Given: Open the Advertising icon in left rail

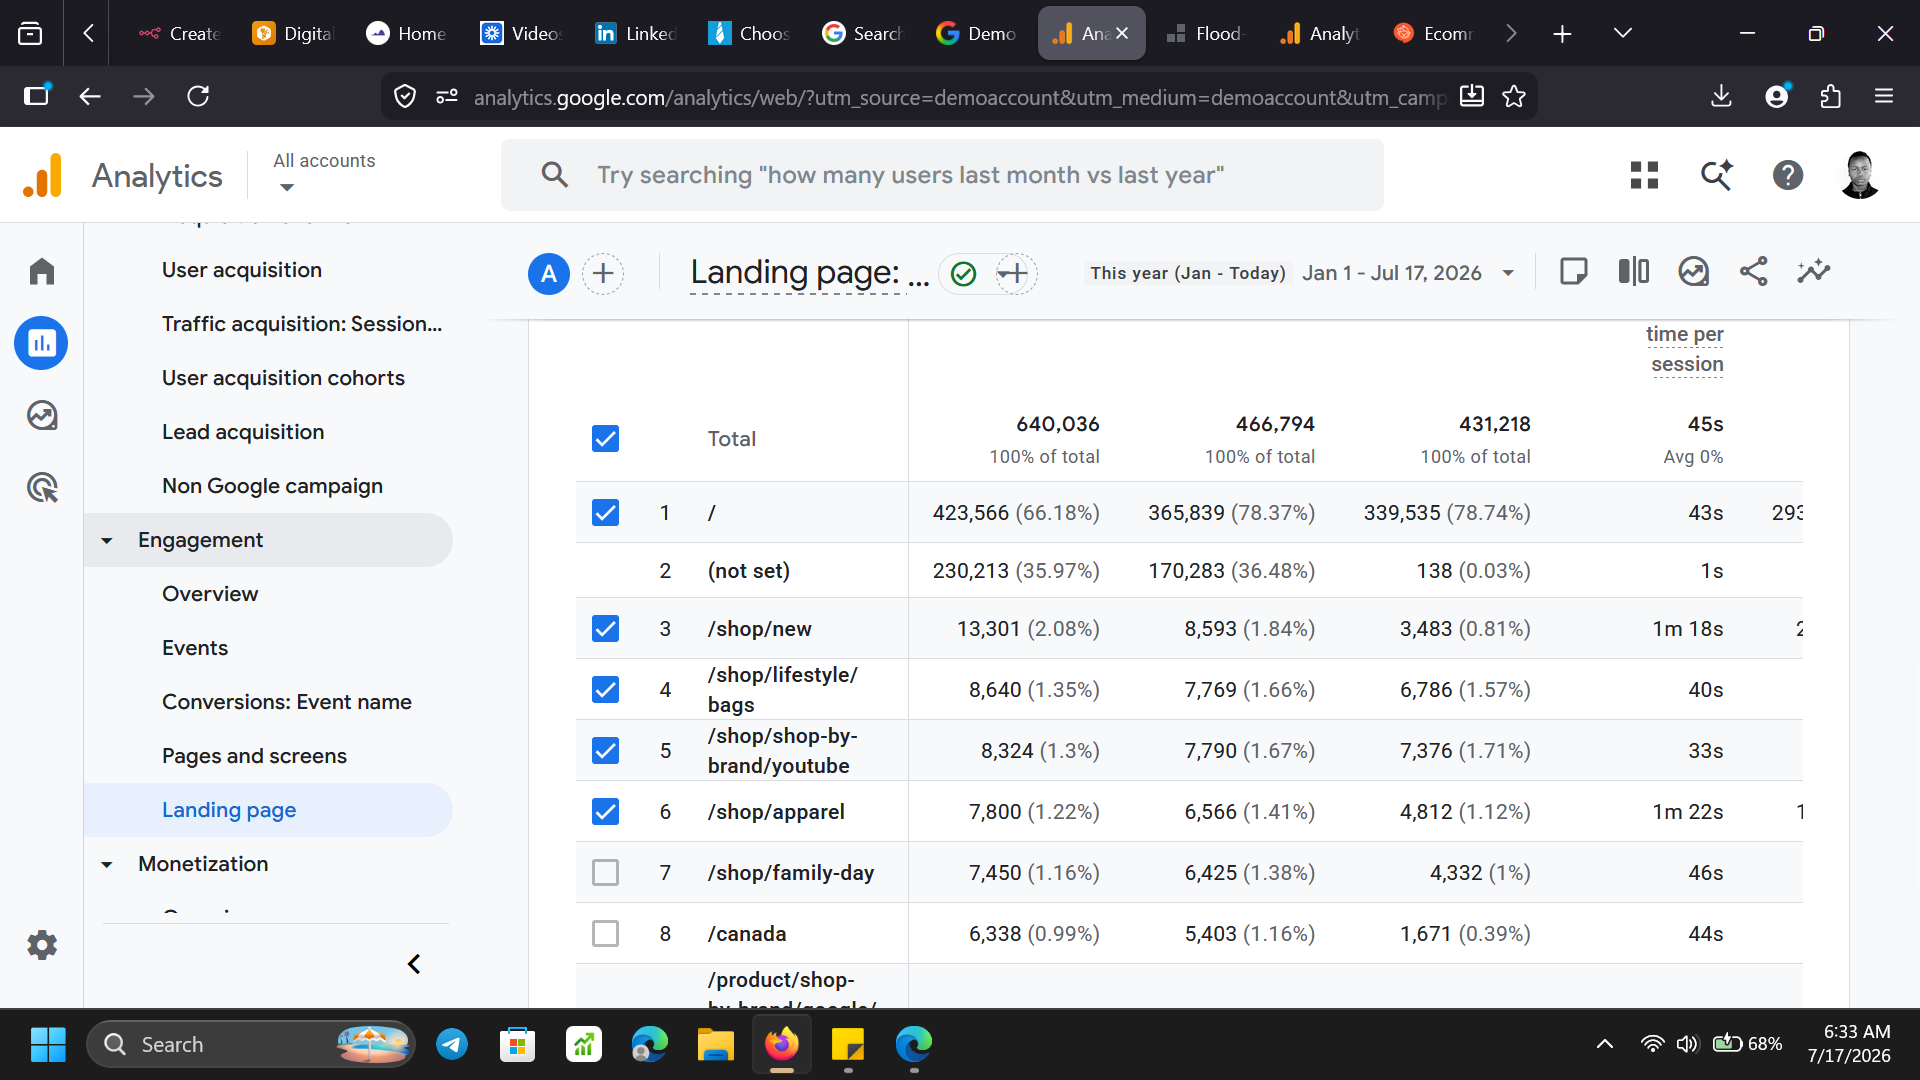Looking at the screenshot, I should pos(42,488).
